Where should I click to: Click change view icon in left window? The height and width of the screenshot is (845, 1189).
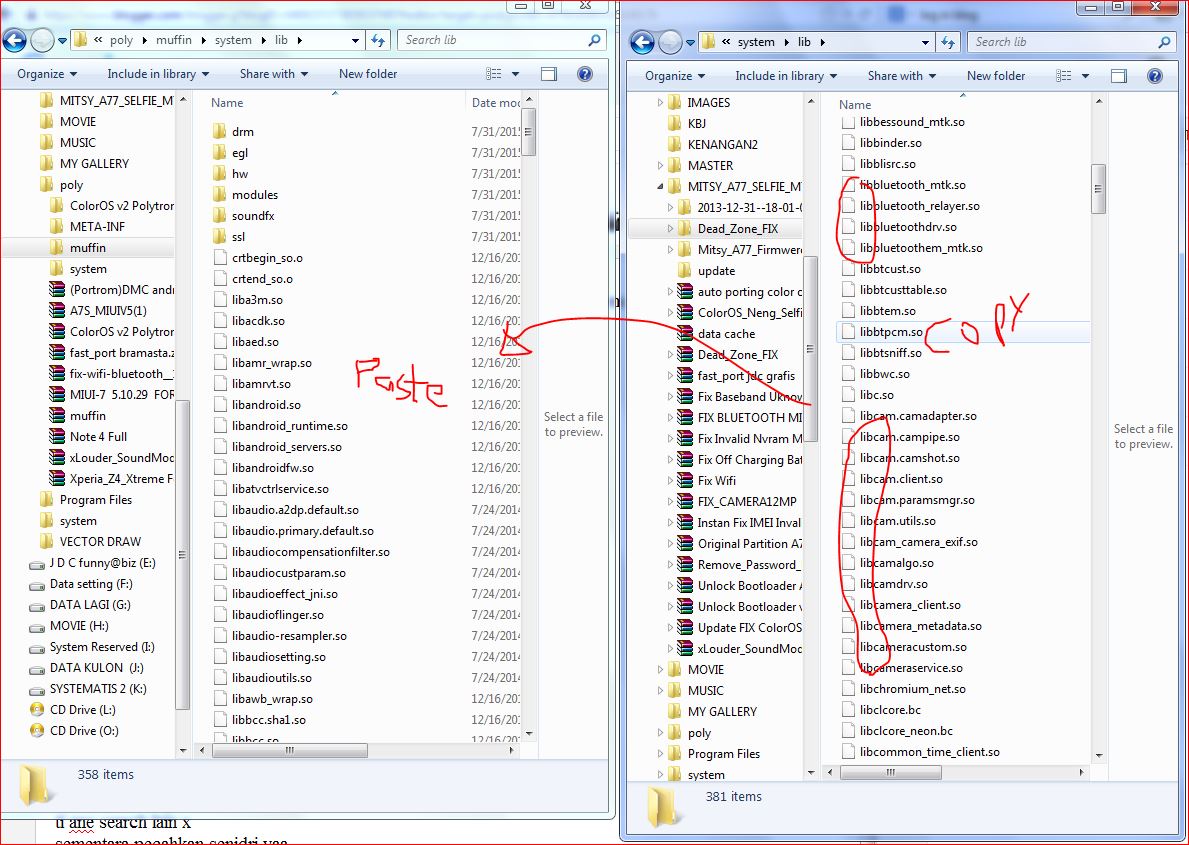[x=494, y=74]
